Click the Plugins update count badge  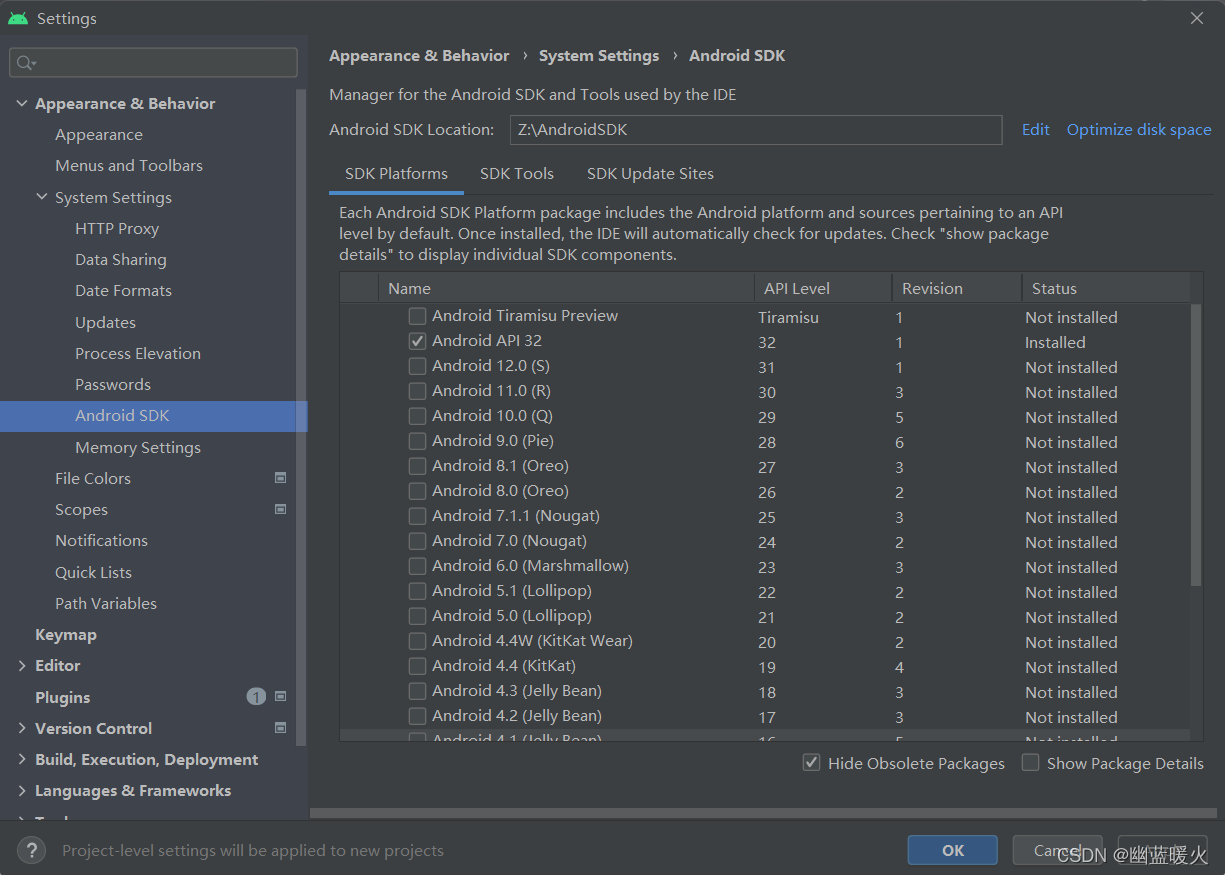256,697
